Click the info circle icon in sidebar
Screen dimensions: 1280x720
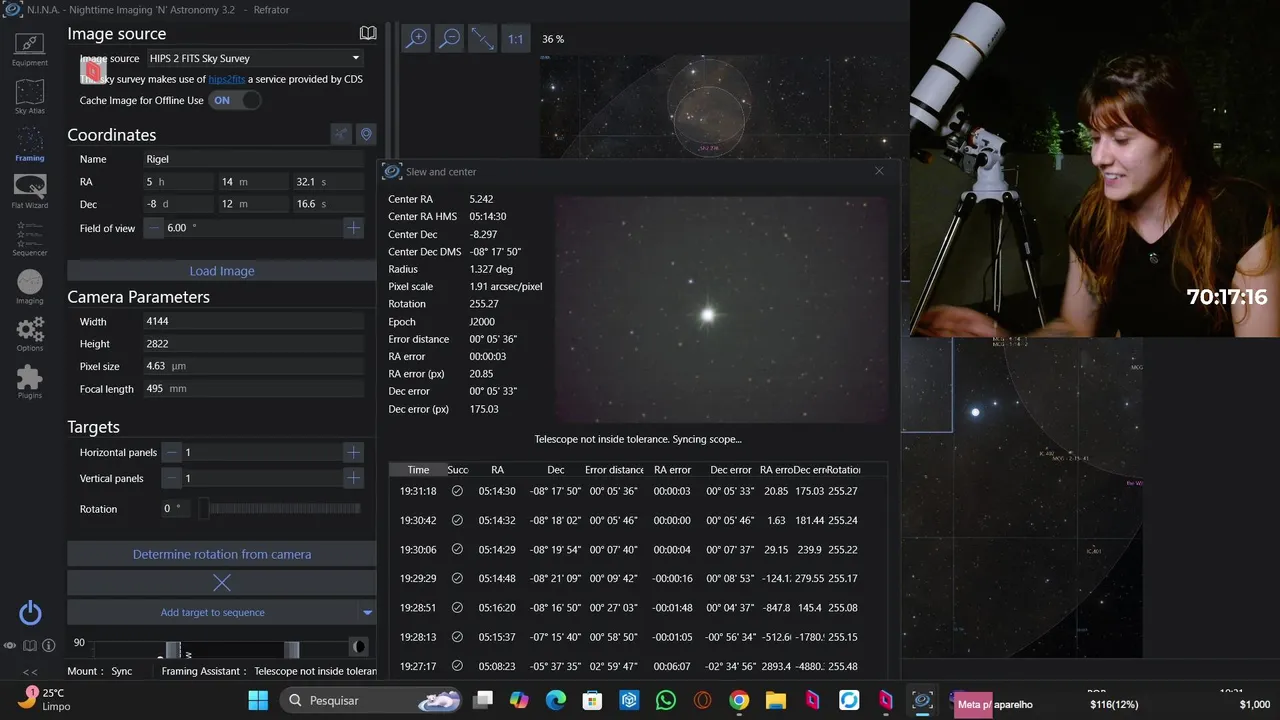48,646
